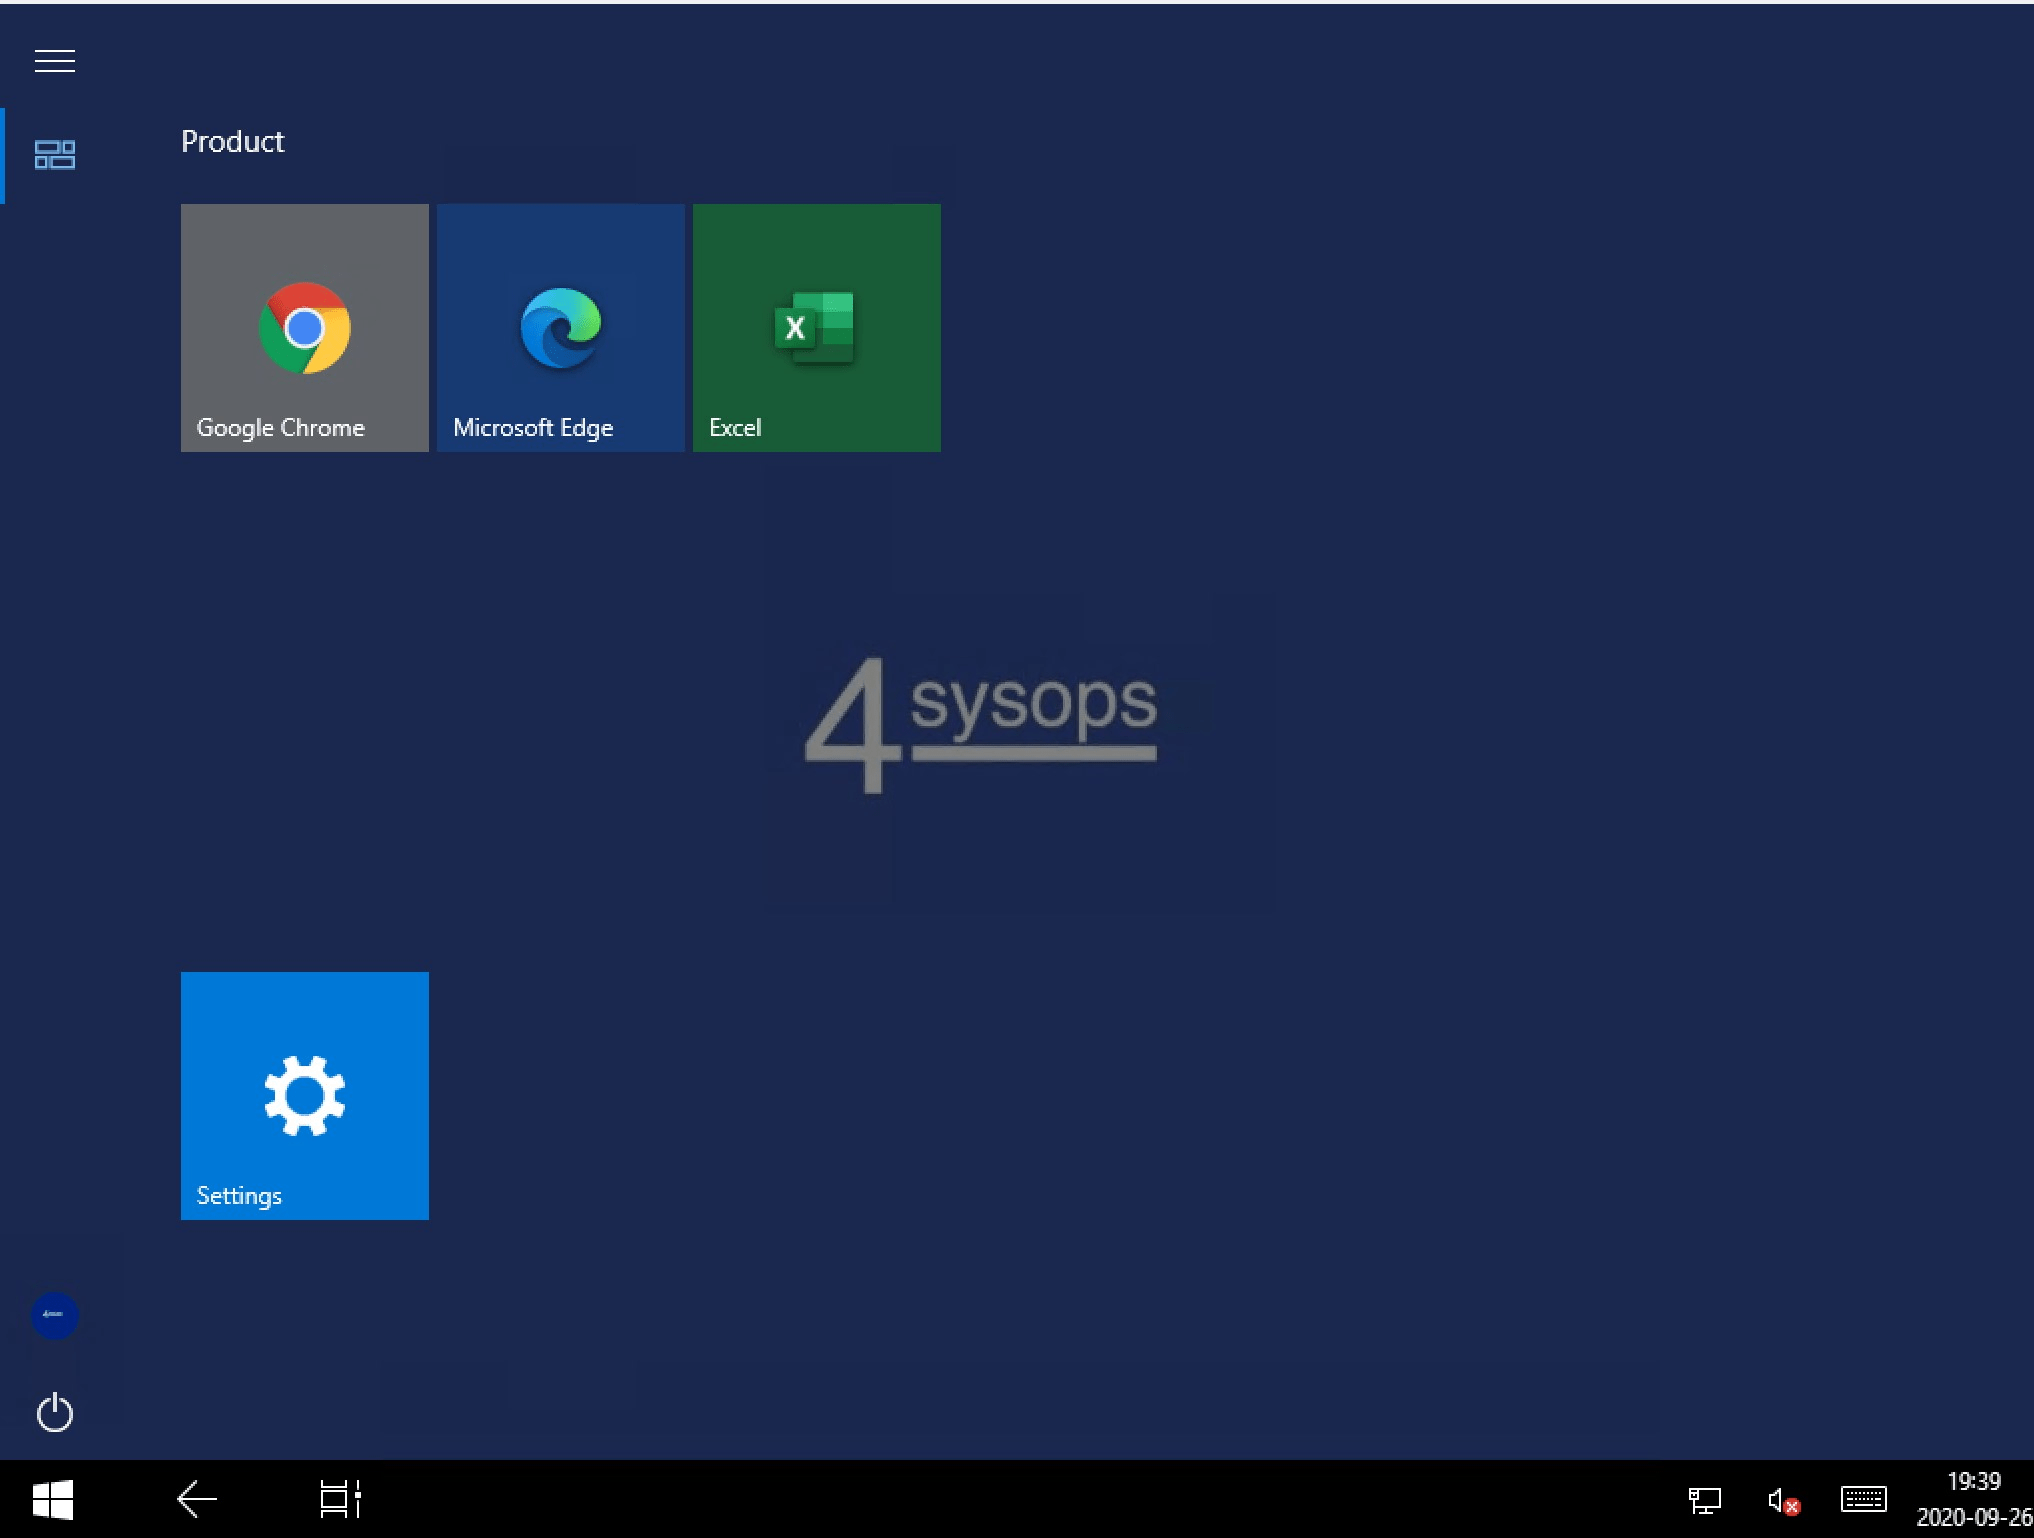Click the Google Chrome tile thumbnail

[304, 327]
